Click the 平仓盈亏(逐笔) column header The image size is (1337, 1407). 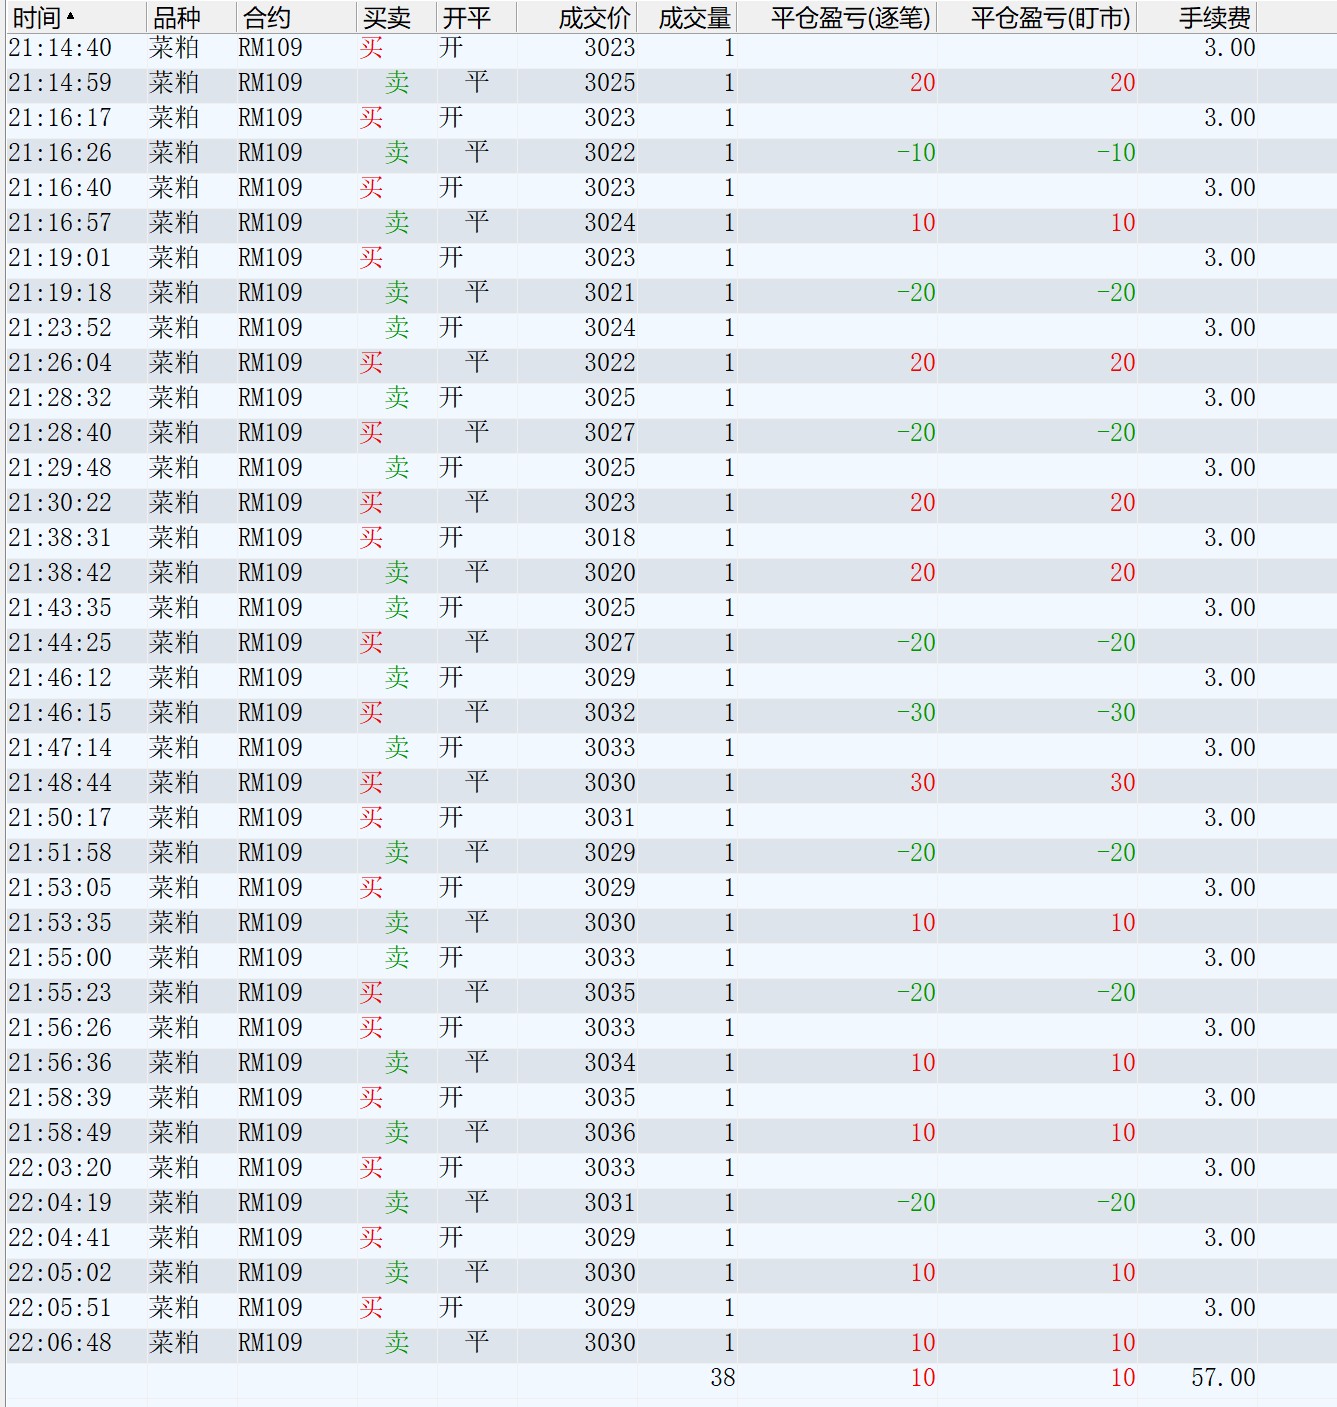pos(837,17)
